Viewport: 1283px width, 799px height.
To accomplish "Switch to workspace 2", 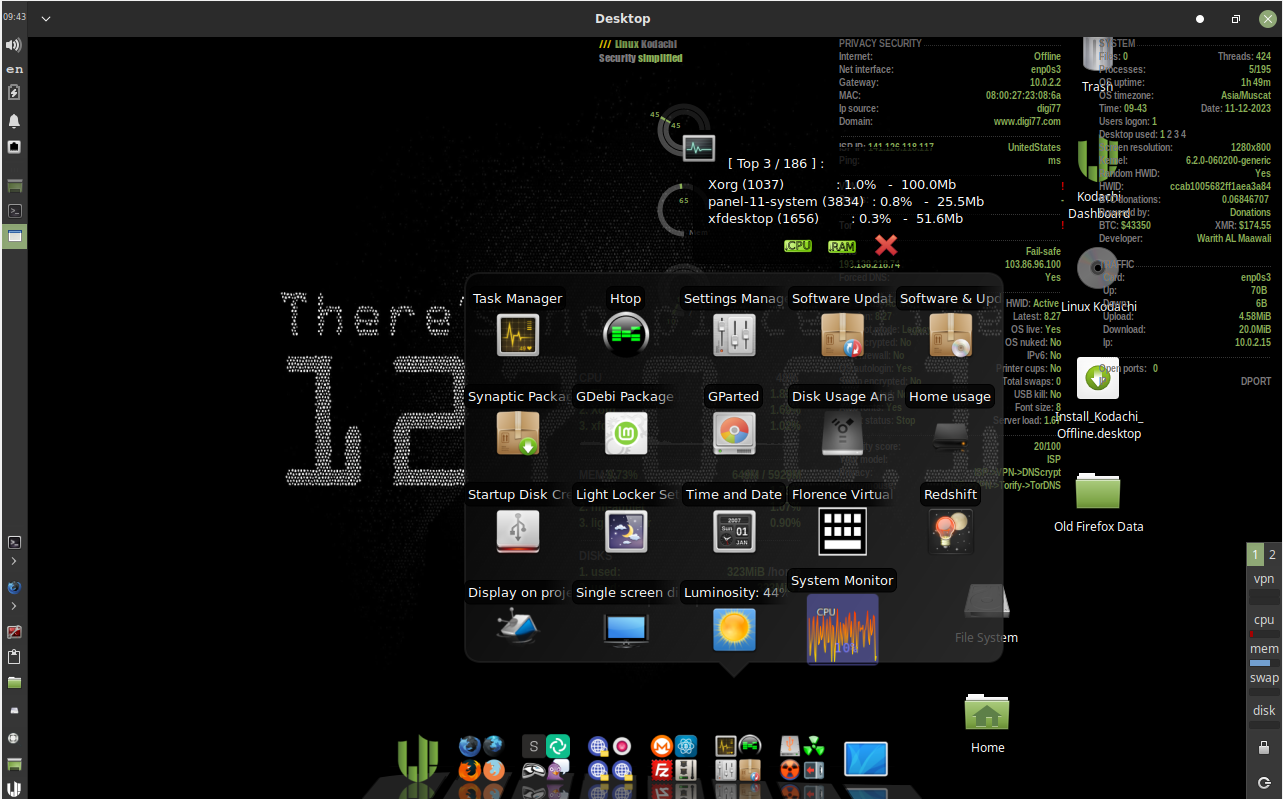I will click(1272, 555).
